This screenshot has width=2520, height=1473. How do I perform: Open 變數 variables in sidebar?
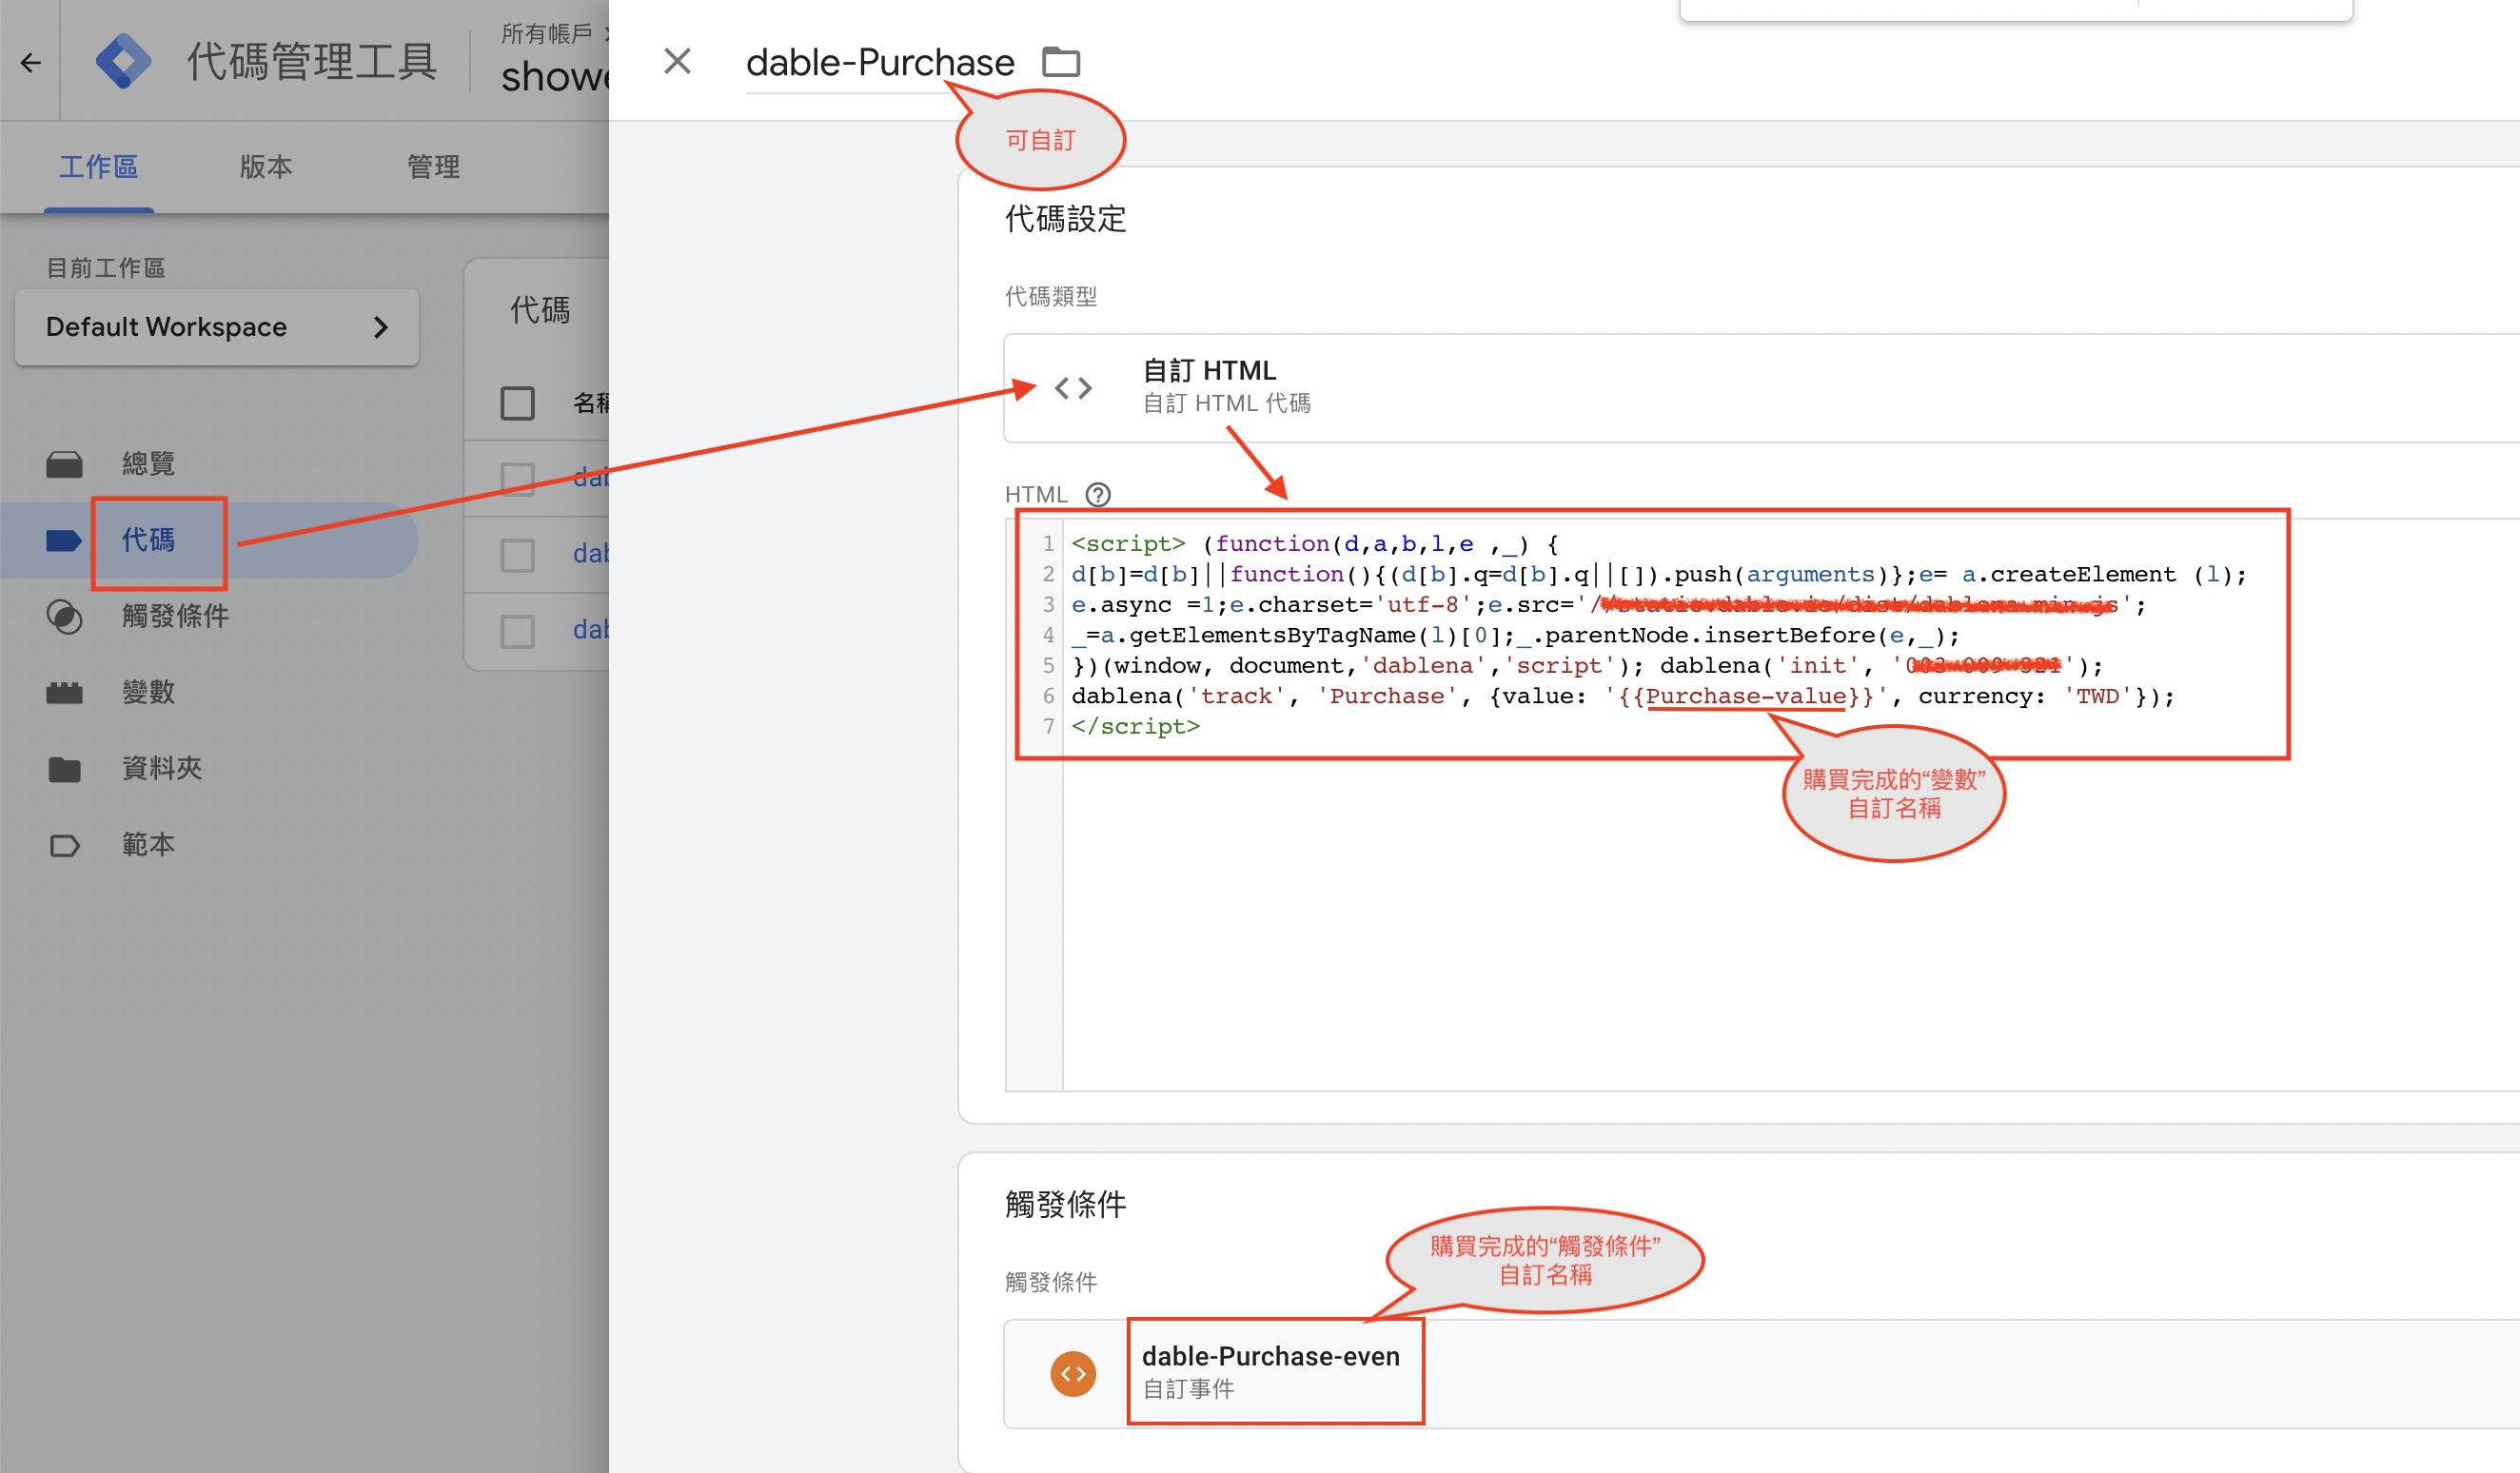[x=148, y=692]
